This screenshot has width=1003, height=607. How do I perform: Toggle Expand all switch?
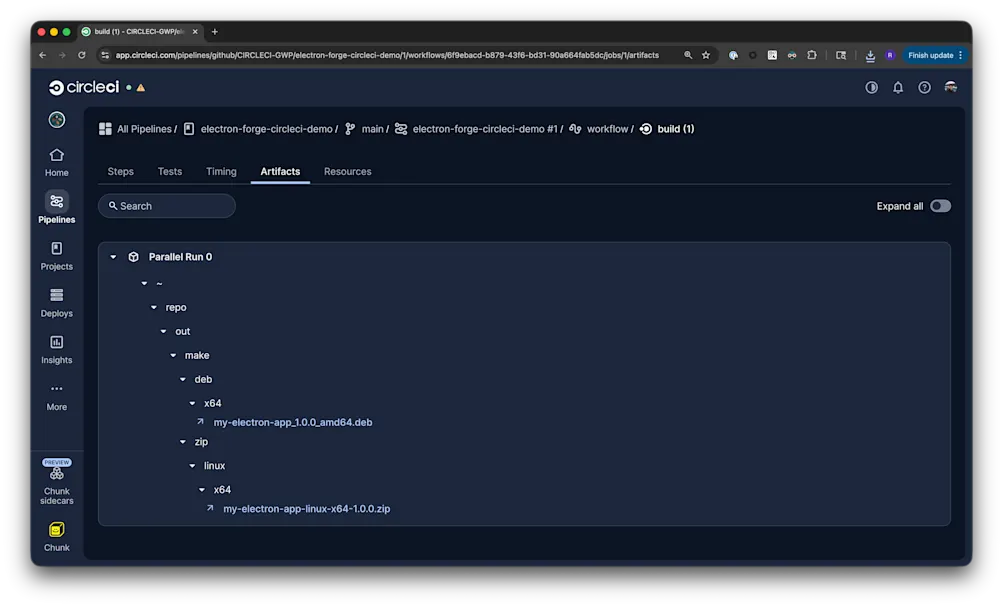click(940, 206)
